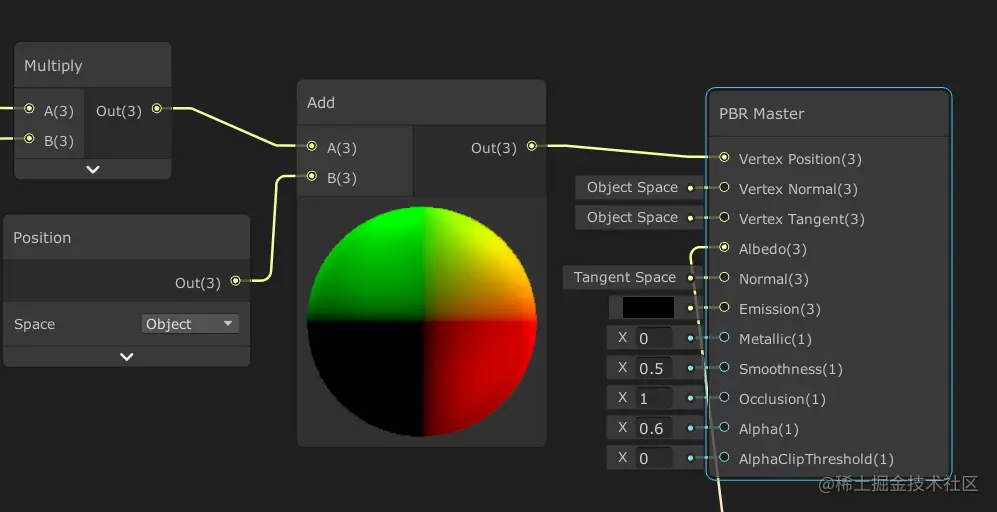Click the Space label in Position node
This screenshot has height=512, width=997.
click(34, 324)
